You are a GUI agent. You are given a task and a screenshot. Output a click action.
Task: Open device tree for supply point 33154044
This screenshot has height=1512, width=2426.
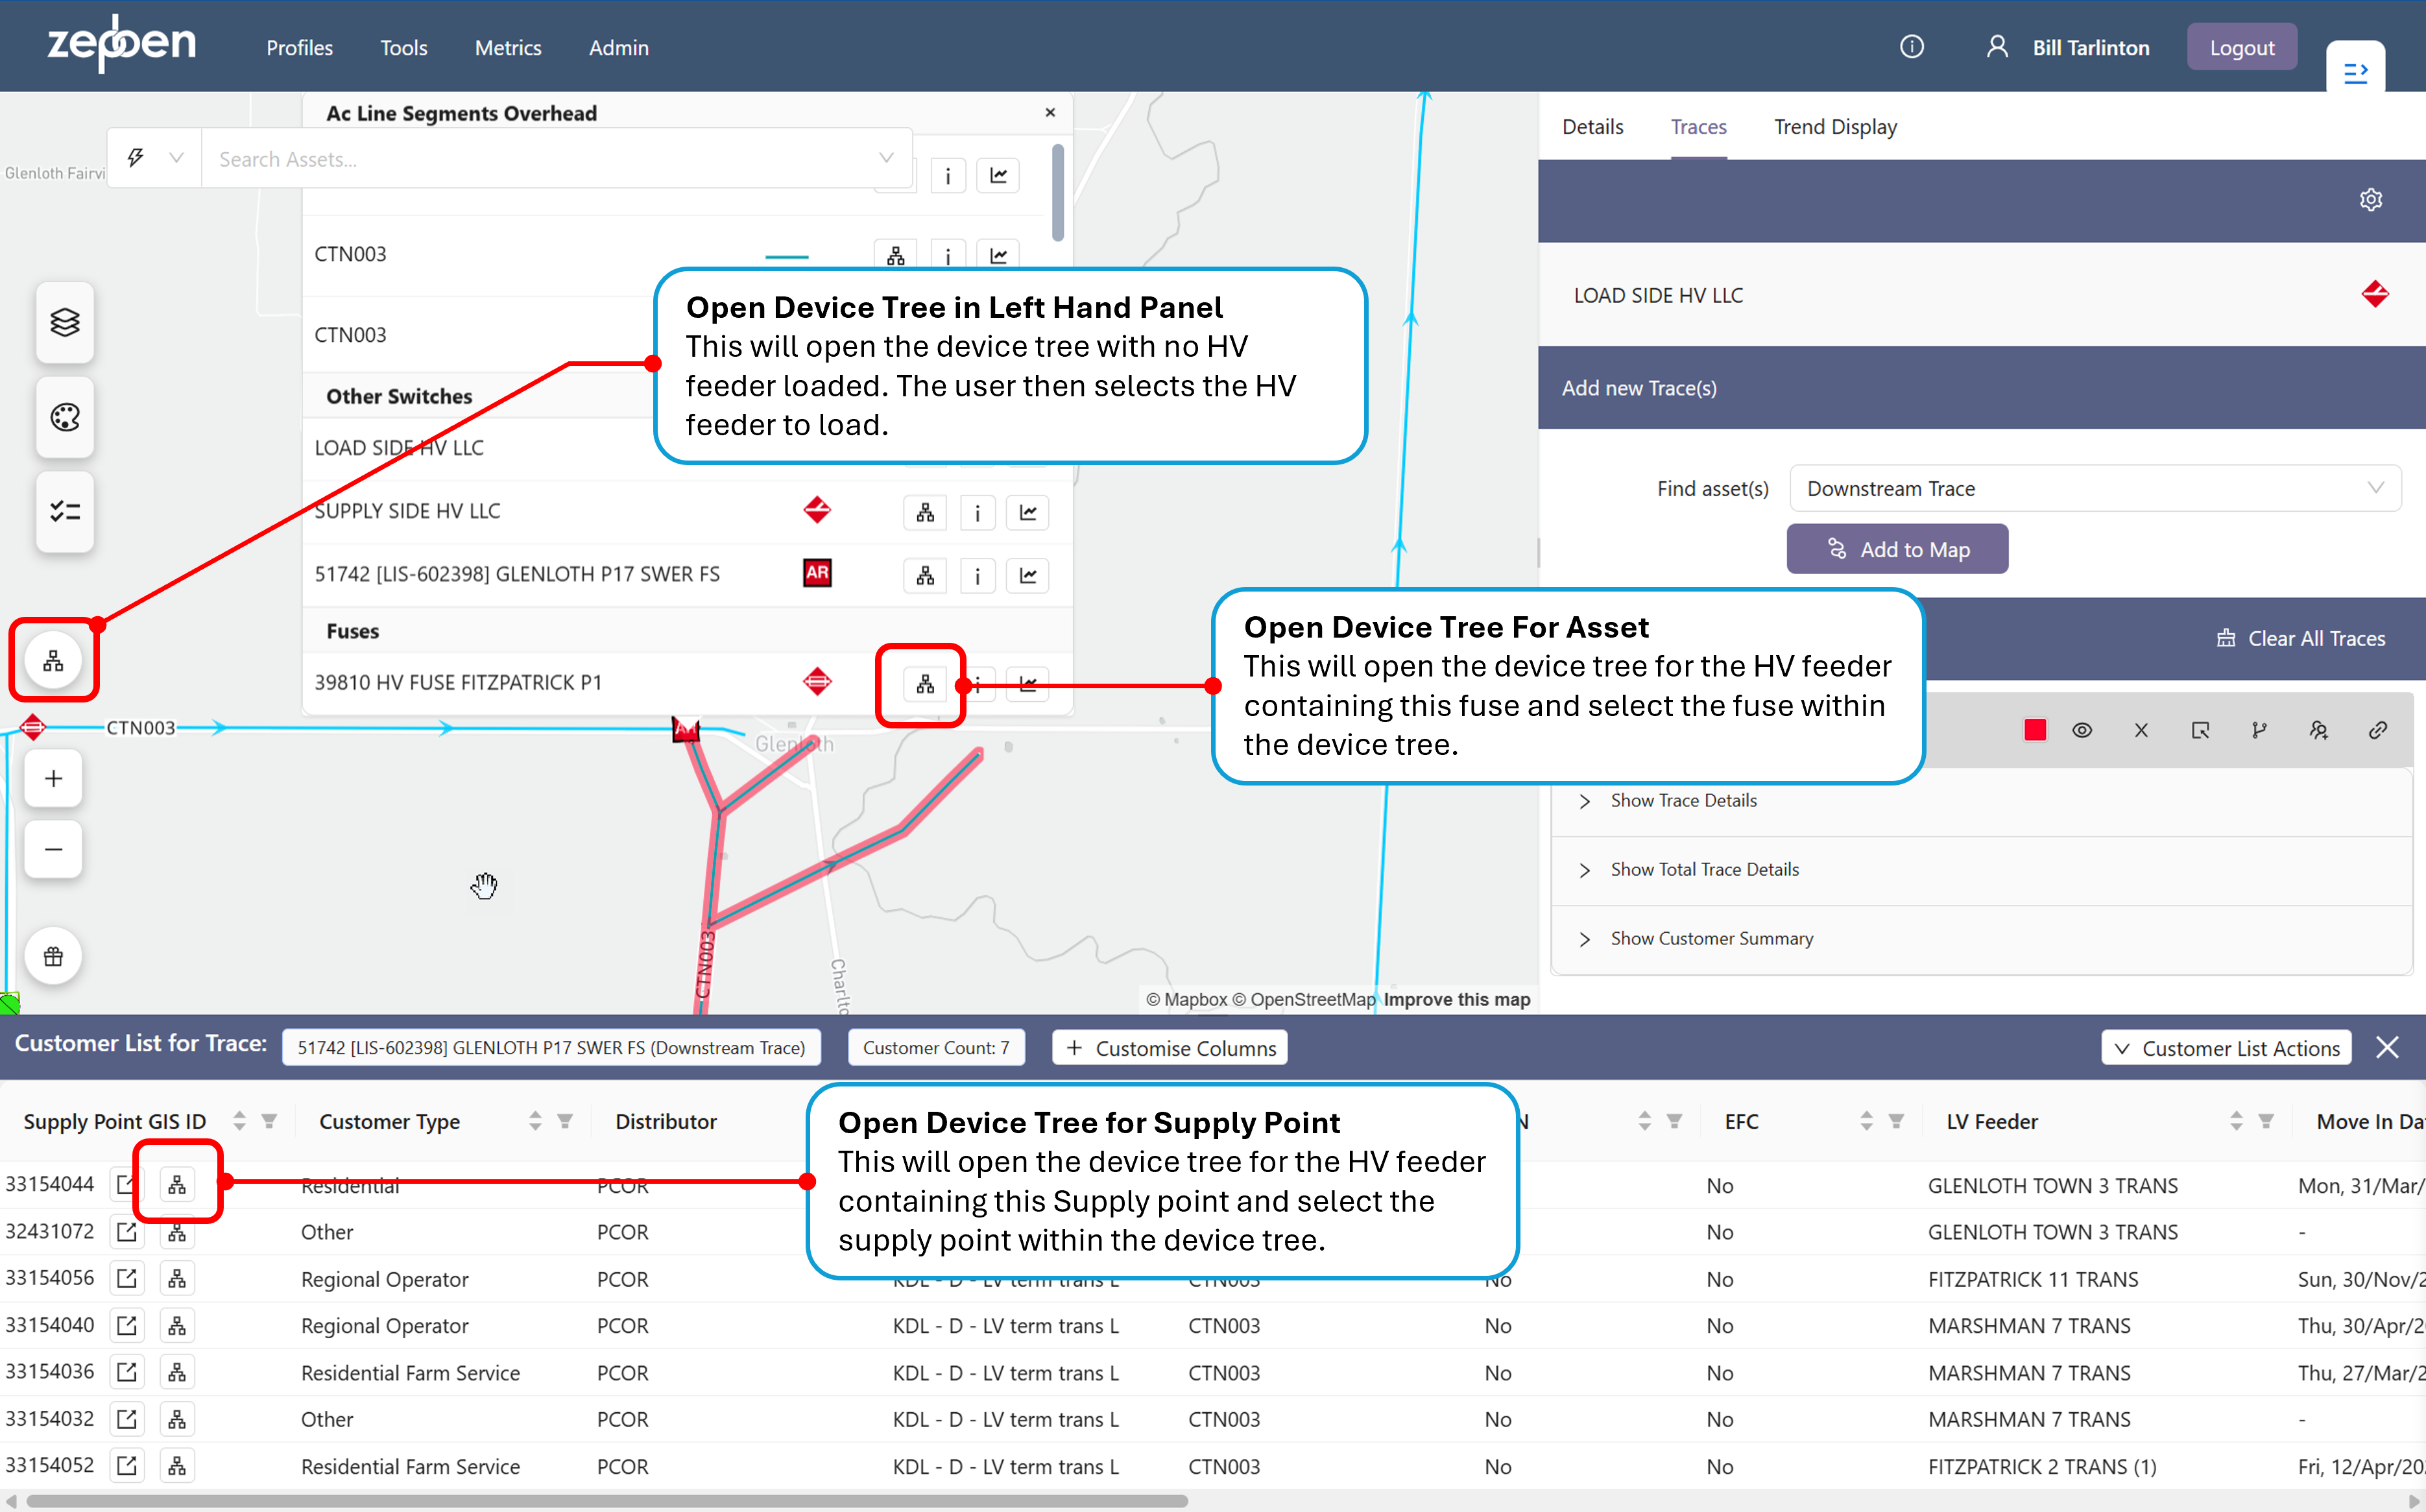[177, 1184]
